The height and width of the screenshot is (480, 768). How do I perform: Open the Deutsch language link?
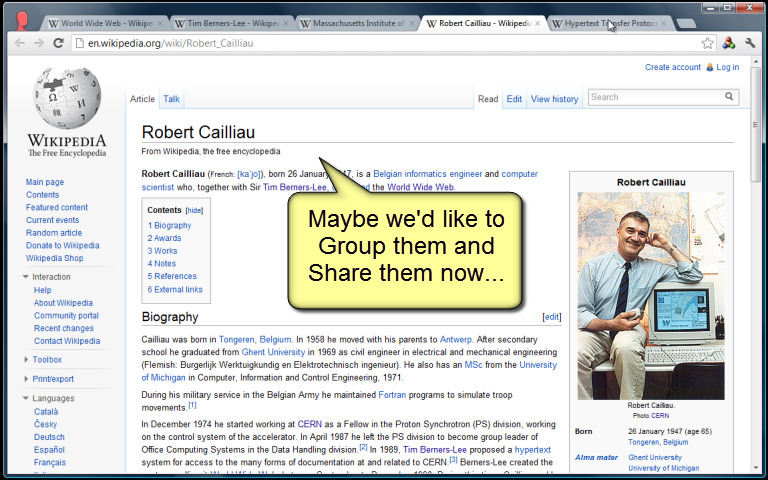point(49,437)
